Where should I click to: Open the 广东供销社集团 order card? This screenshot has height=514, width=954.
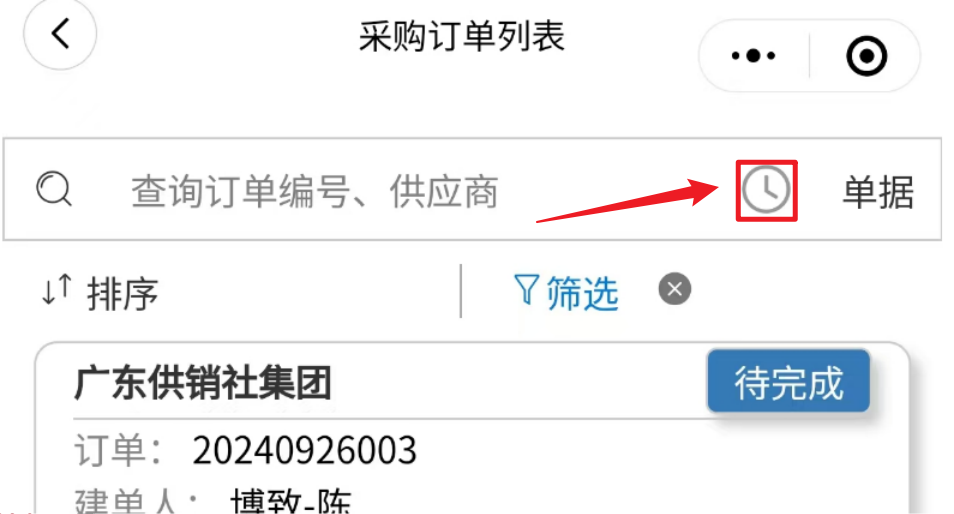point(472,428)
